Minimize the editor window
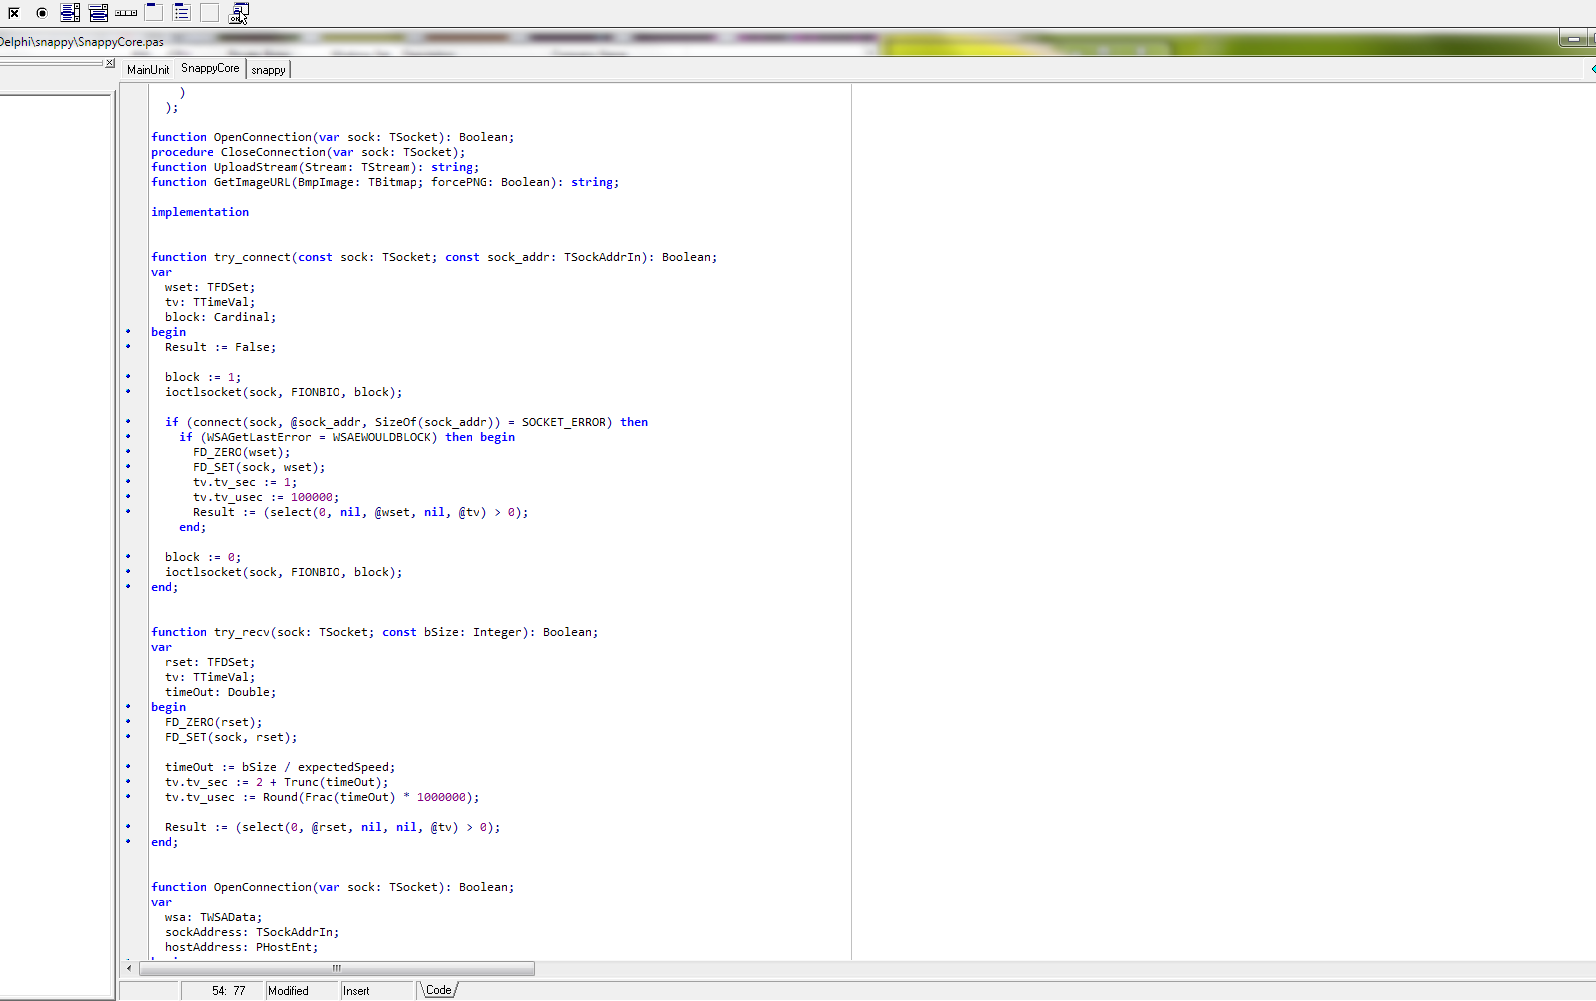 pos(1573,38)
